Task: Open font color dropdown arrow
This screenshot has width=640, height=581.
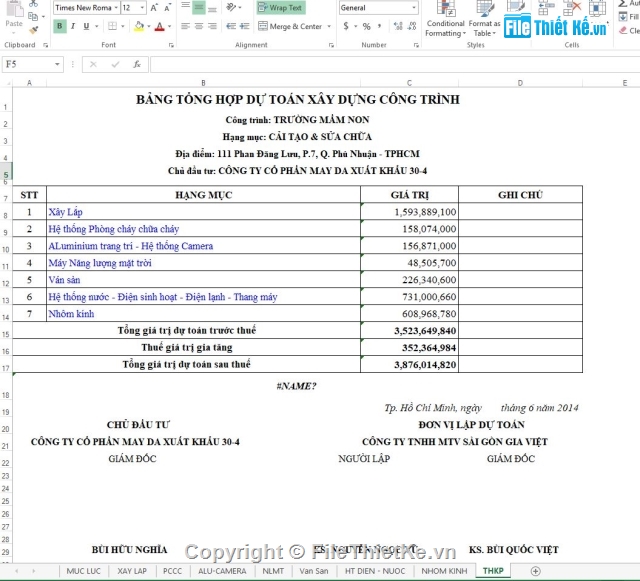Action: pos(169,26)
